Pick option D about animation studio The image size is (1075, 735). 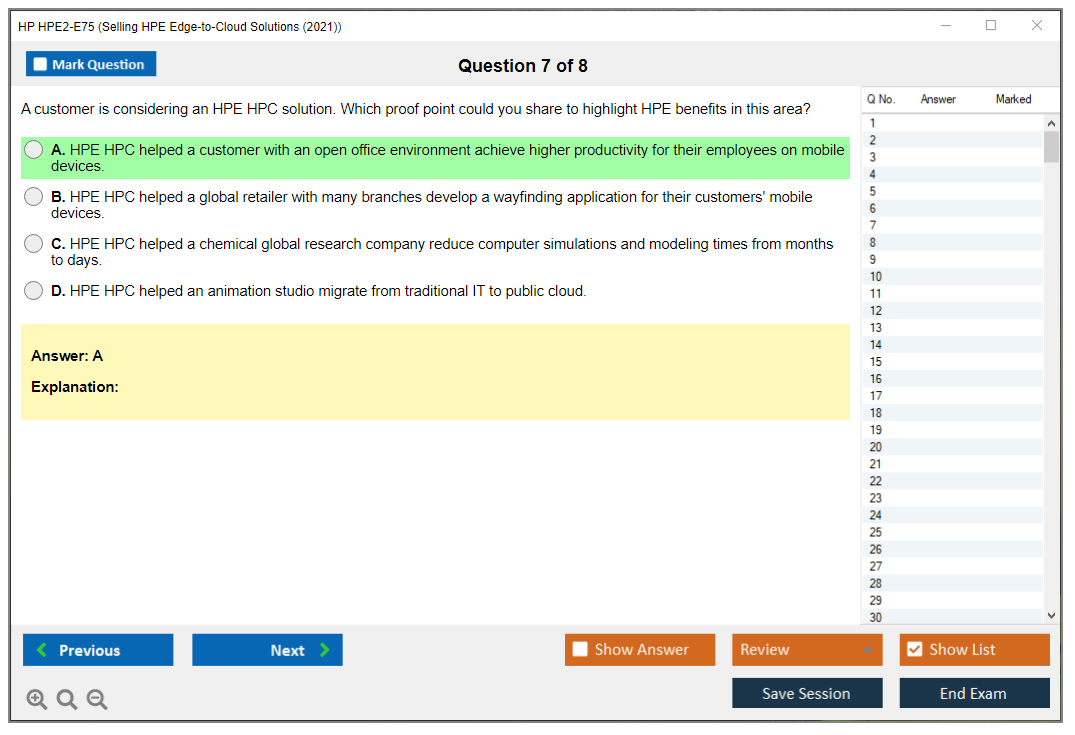(34, 291)
